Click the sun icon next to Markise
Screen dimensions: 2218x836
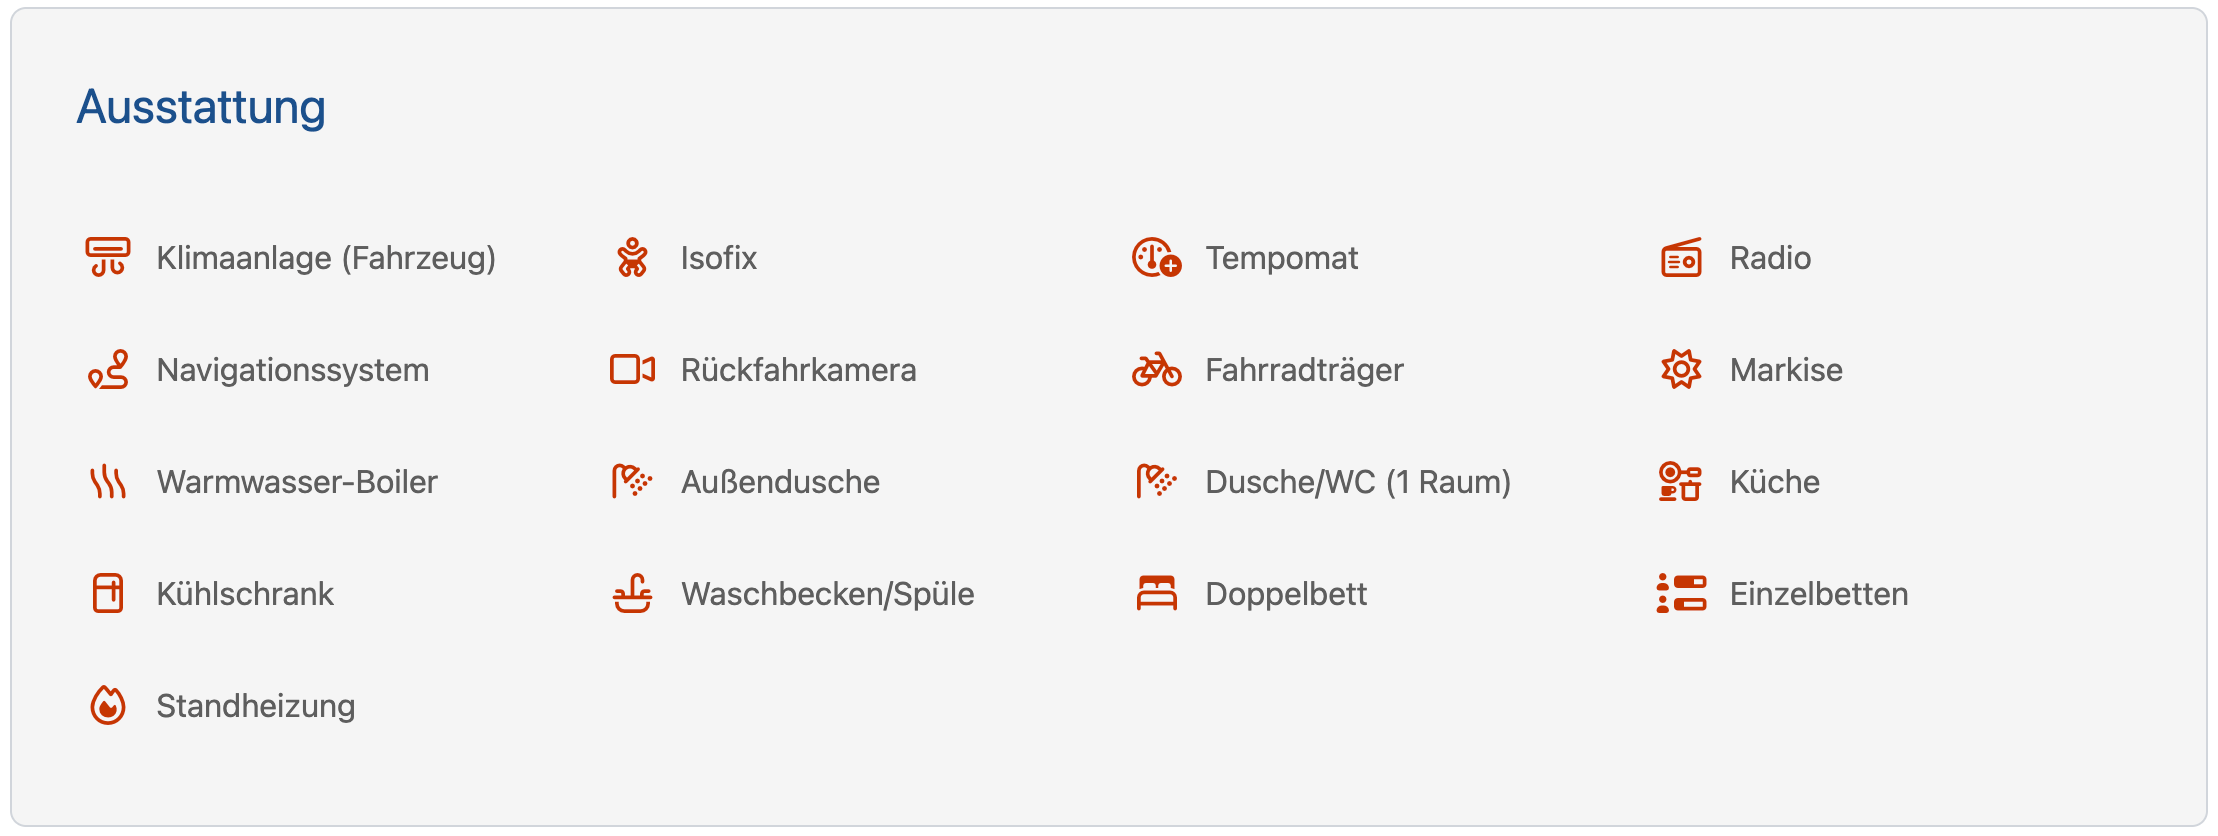[1681, 369]
